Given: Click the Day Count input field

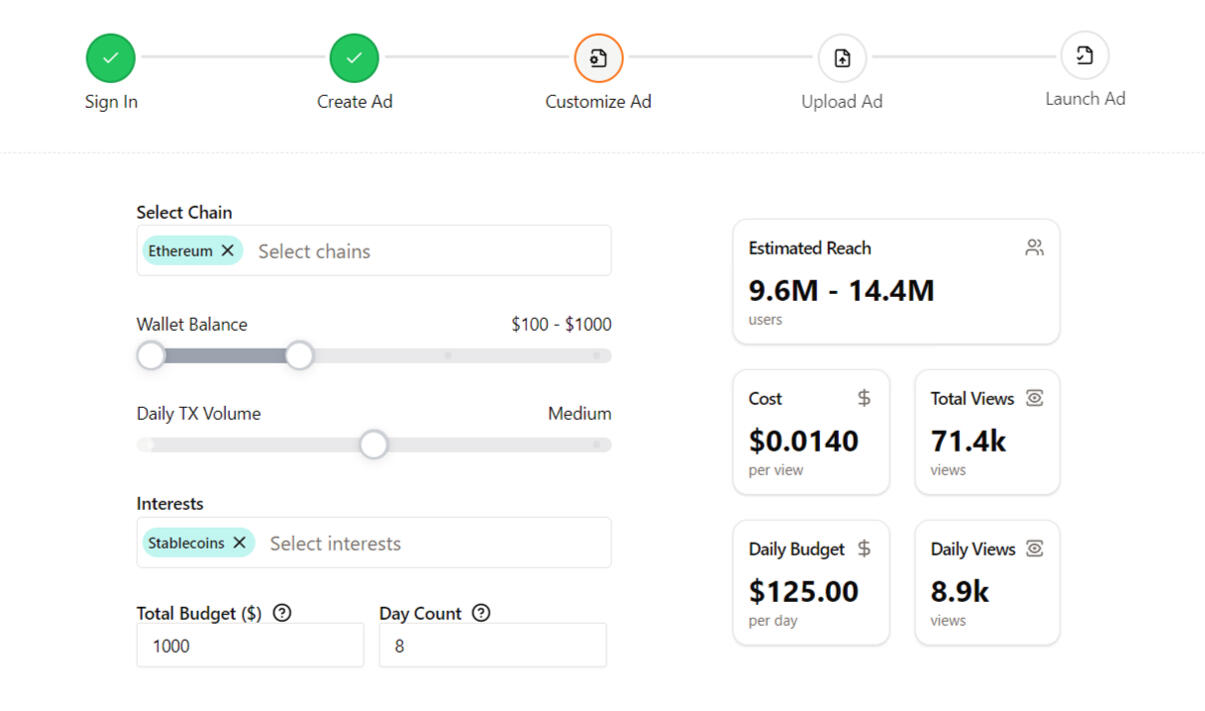Looking at the screenshot, I should (492, 646).
